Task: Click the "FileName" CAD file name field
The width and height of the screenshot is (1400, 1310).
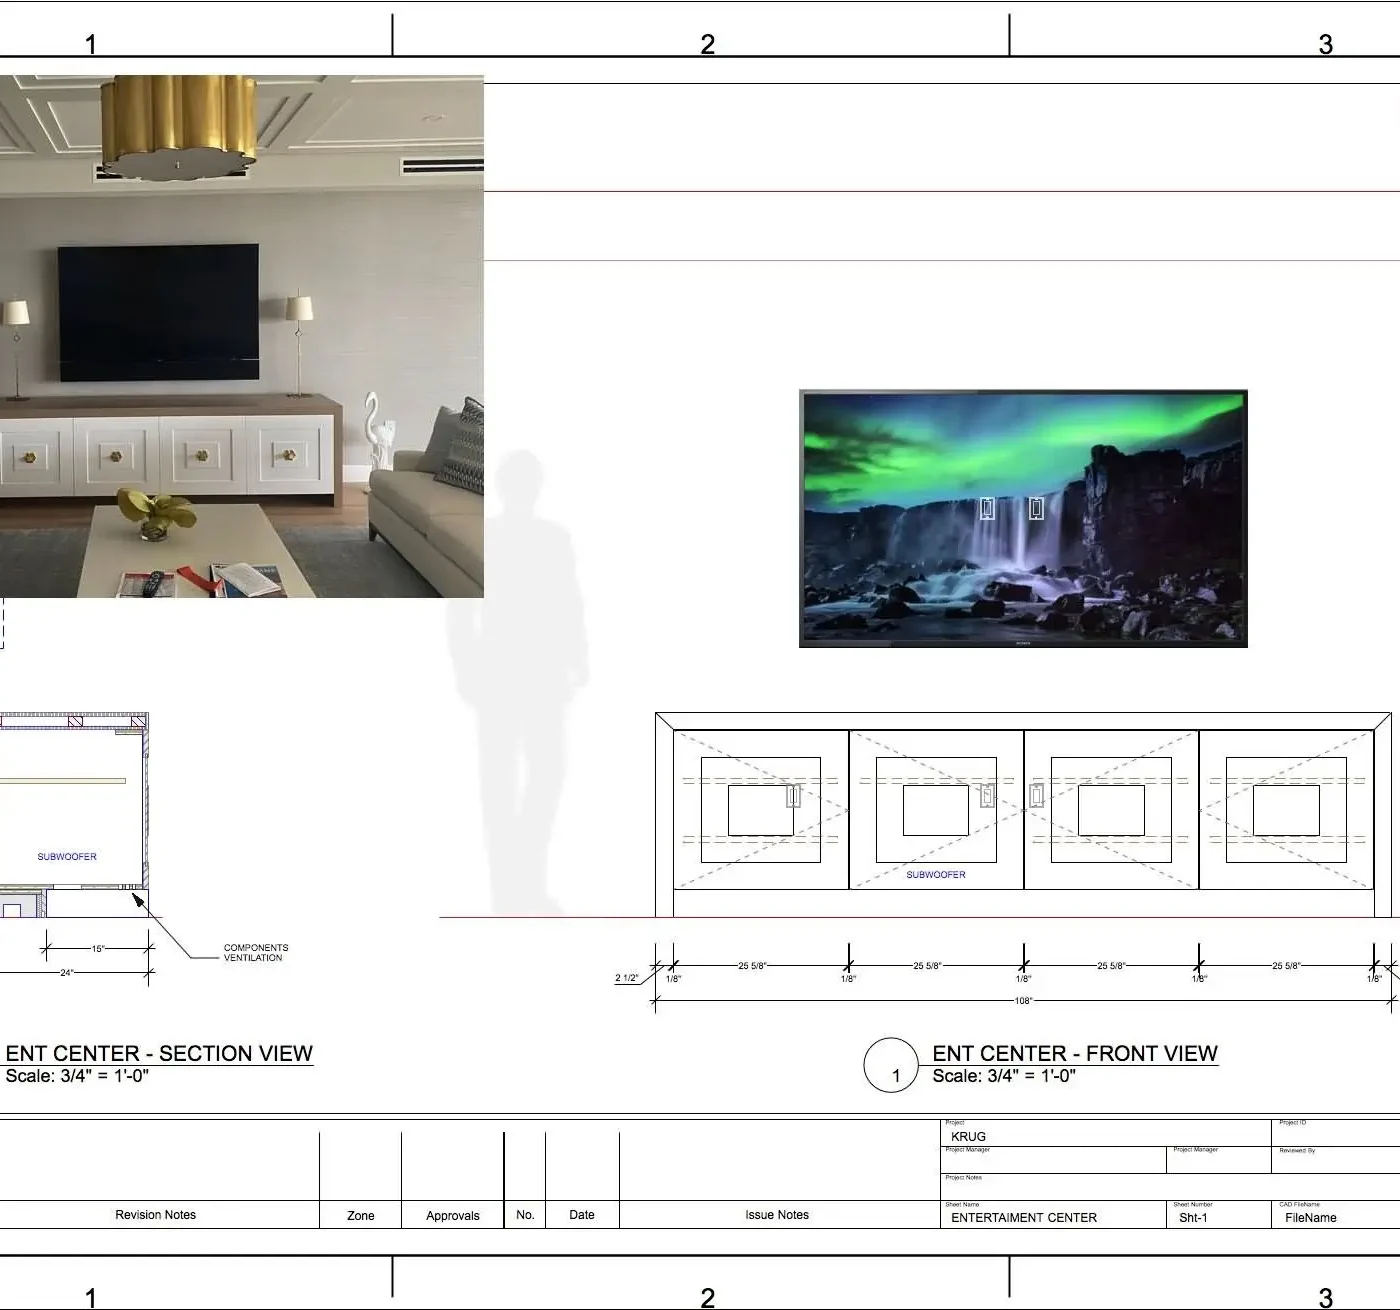Action: point(1311,1217)
